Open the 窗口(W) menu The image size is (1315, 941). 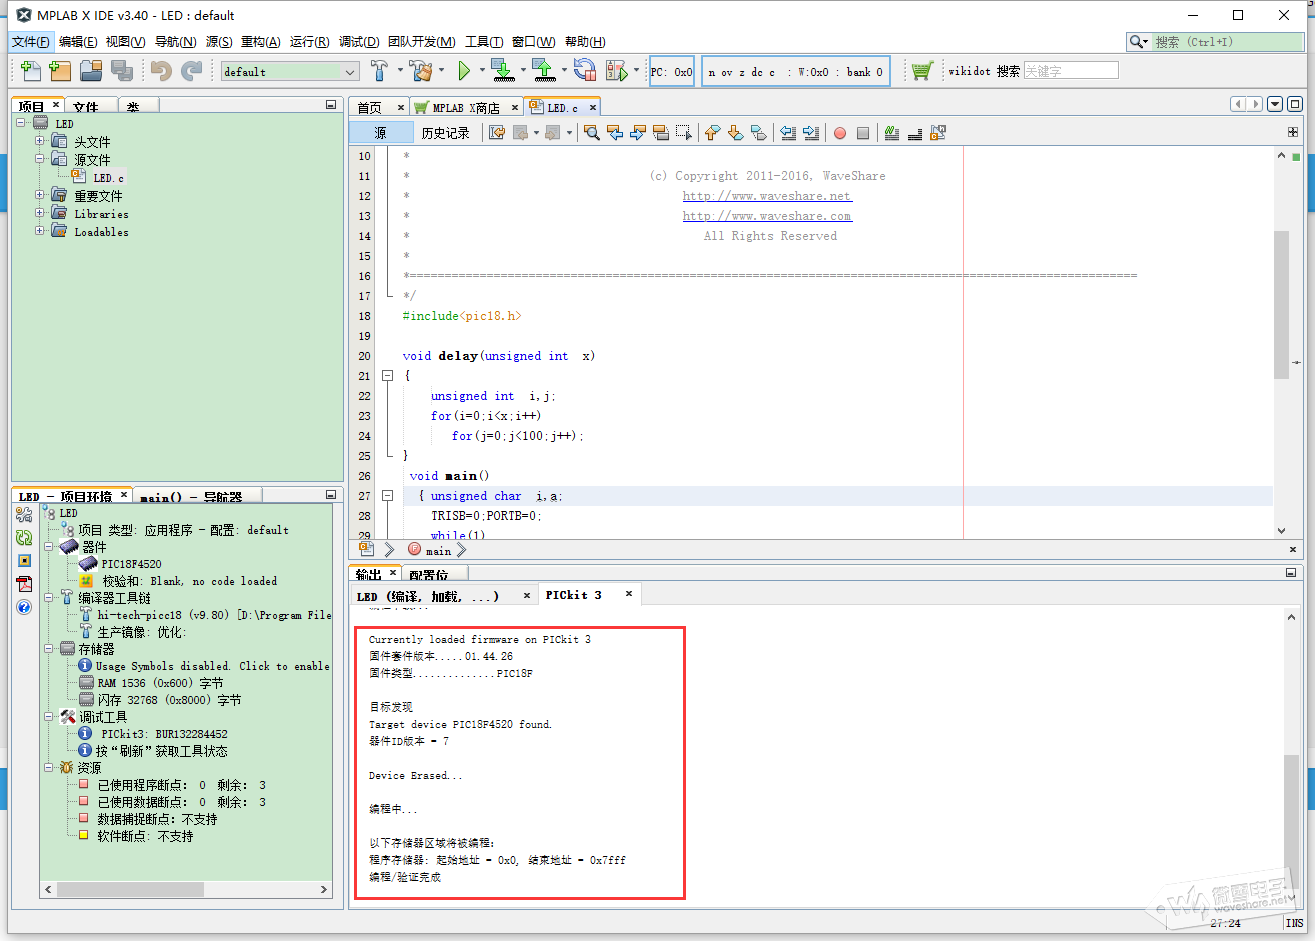click(534, 42)
